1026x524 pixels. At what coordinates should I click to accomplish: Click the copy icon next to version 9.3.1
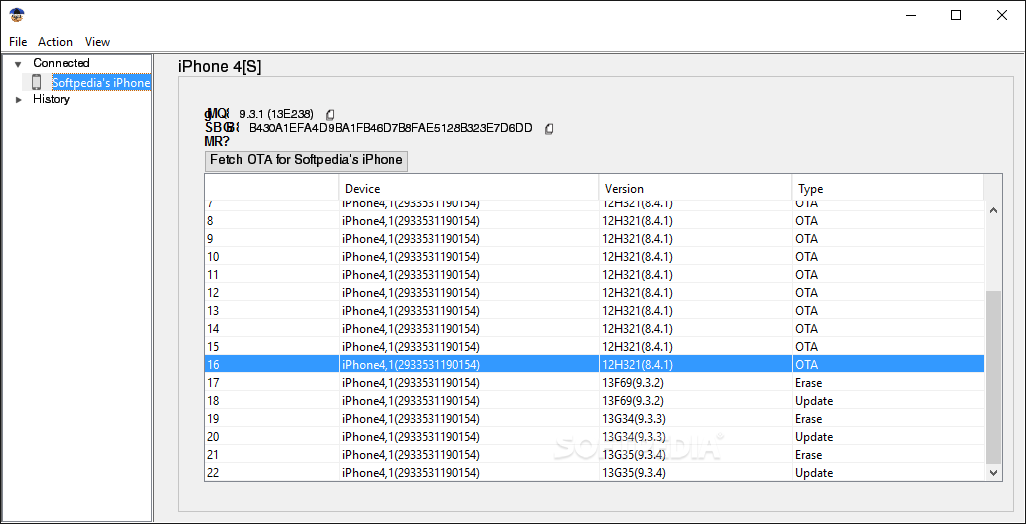pos(330,115)
